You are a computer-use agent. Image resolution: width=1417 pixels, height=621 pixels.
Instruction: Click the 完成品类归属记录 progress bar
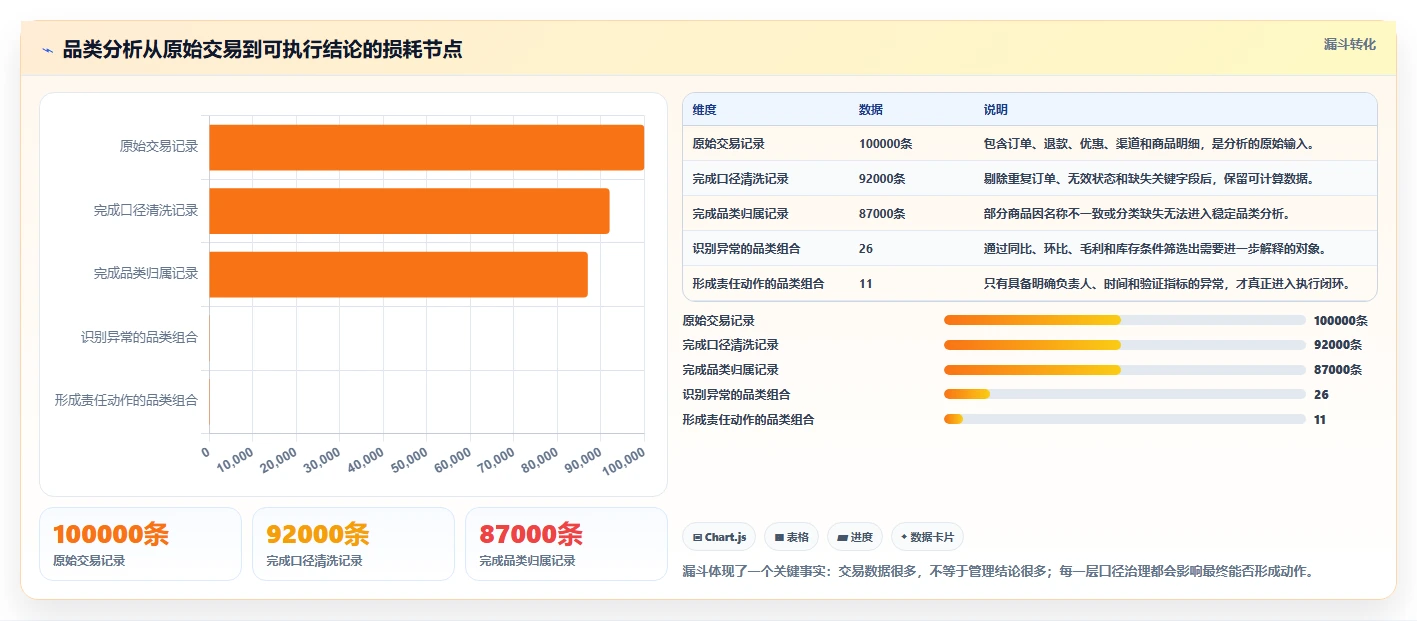[x=1124, y=370]
